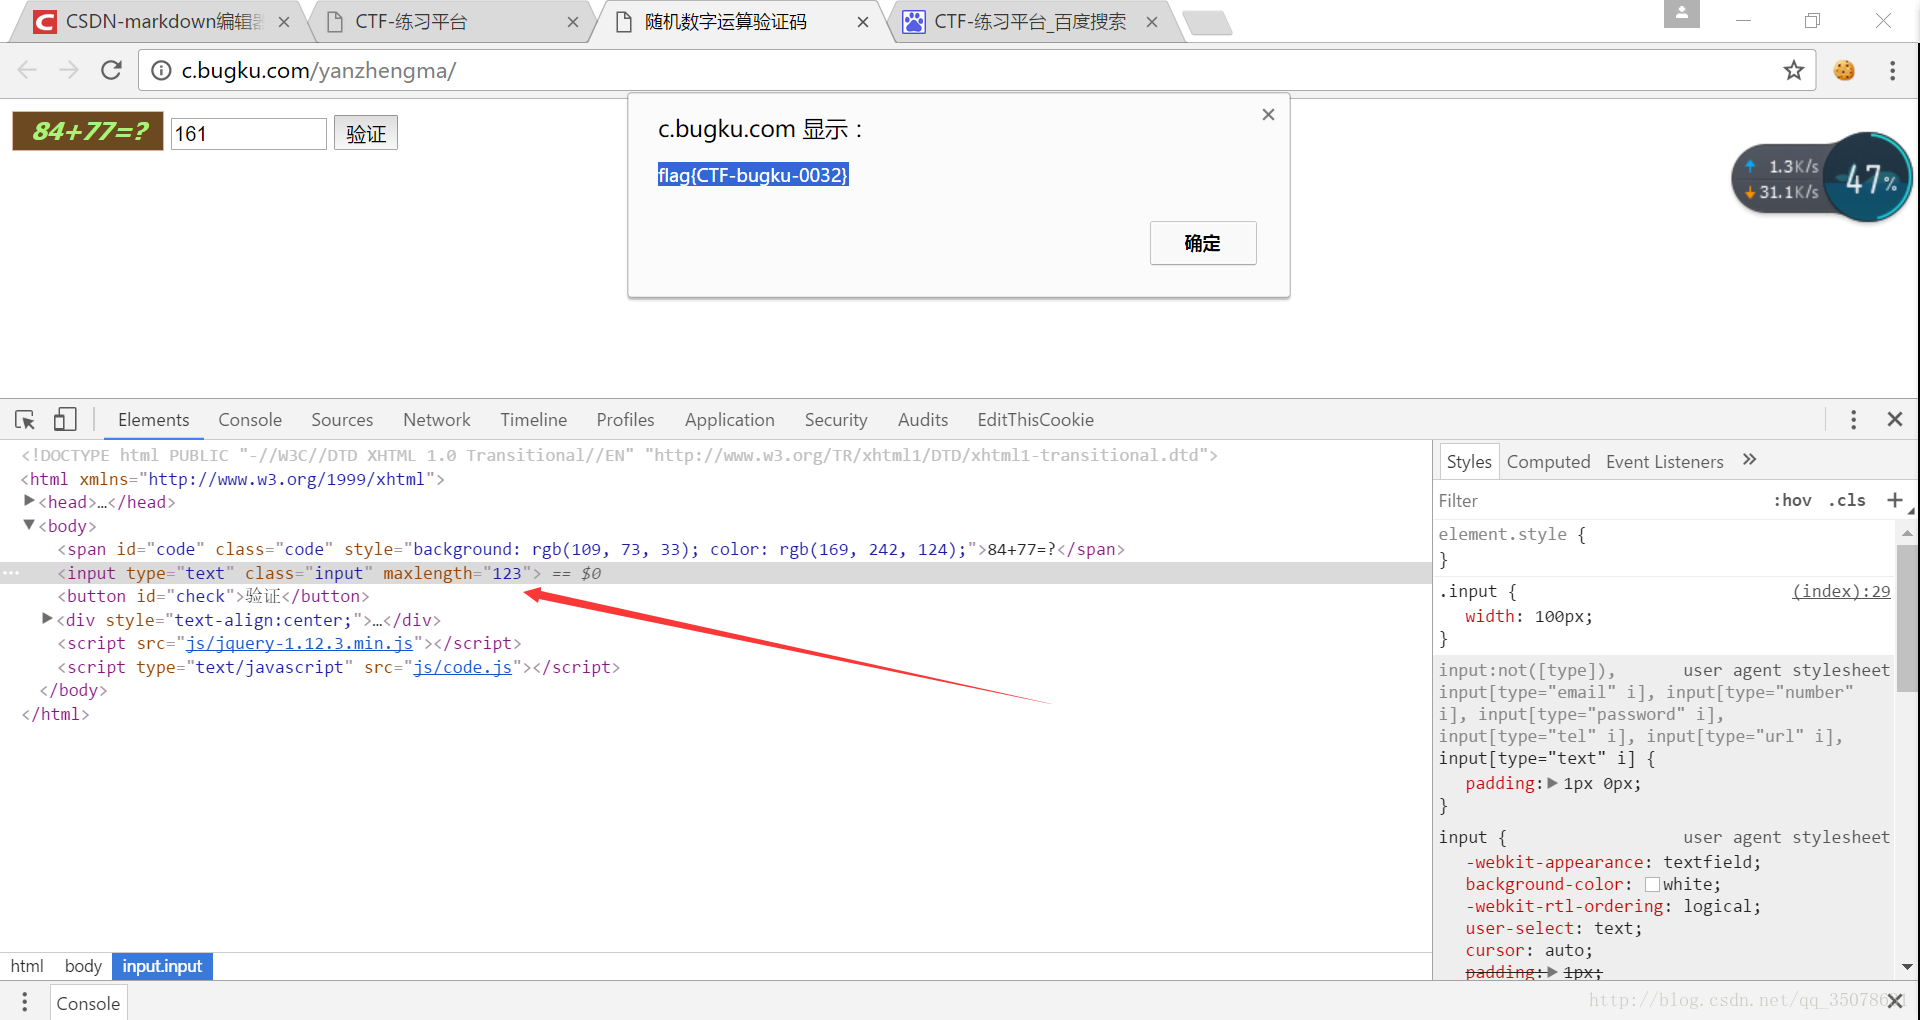Open the Profiles tab

[625, 420]
